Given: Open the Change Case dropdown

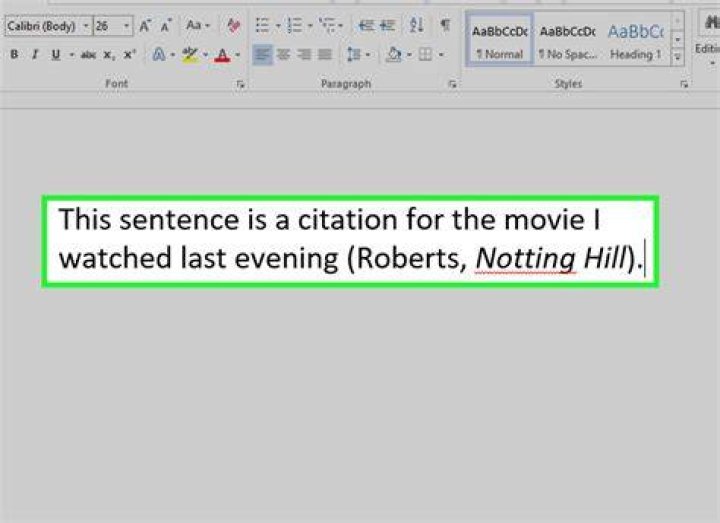Looking at the screenshot, I should 198,25.
